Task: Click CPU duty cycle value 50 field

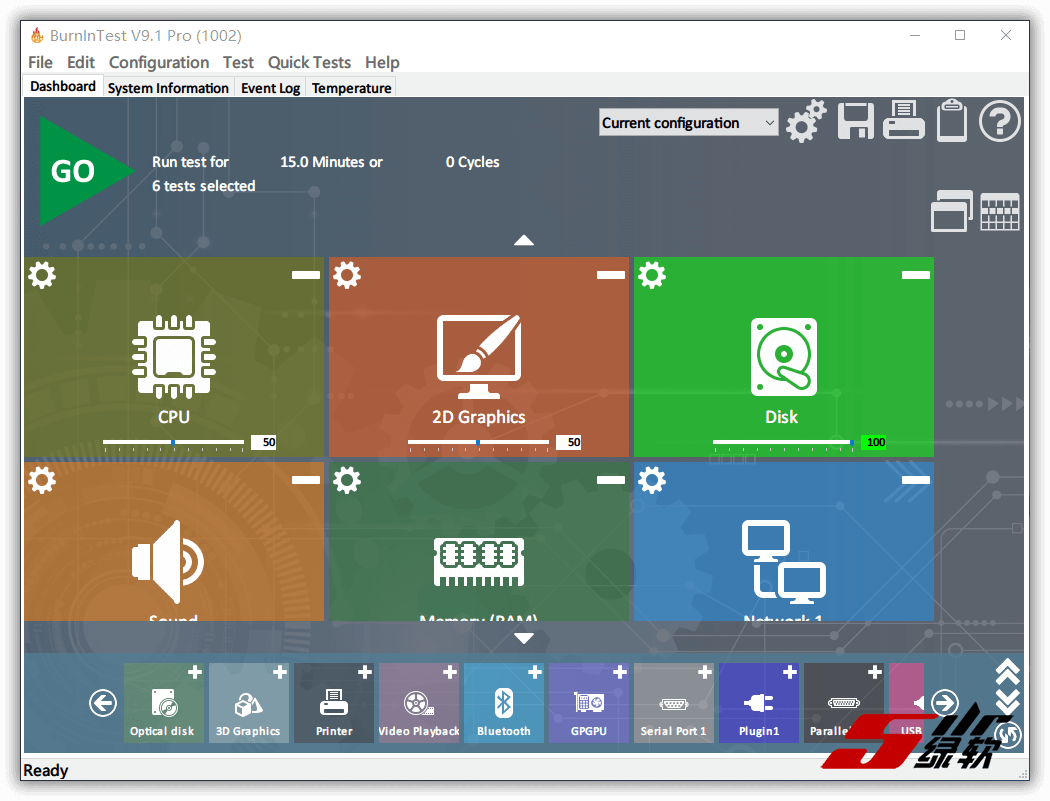Action: [265, 442]
